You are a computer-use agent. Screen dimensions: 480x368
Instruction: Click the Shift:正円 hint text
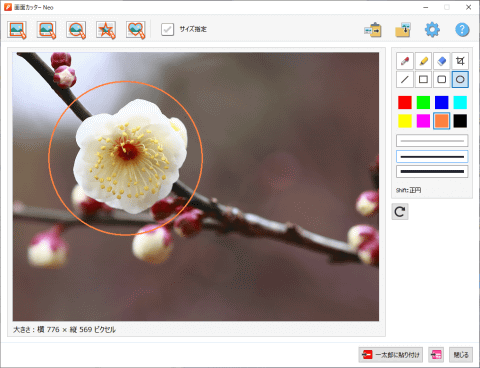(408, 190)
